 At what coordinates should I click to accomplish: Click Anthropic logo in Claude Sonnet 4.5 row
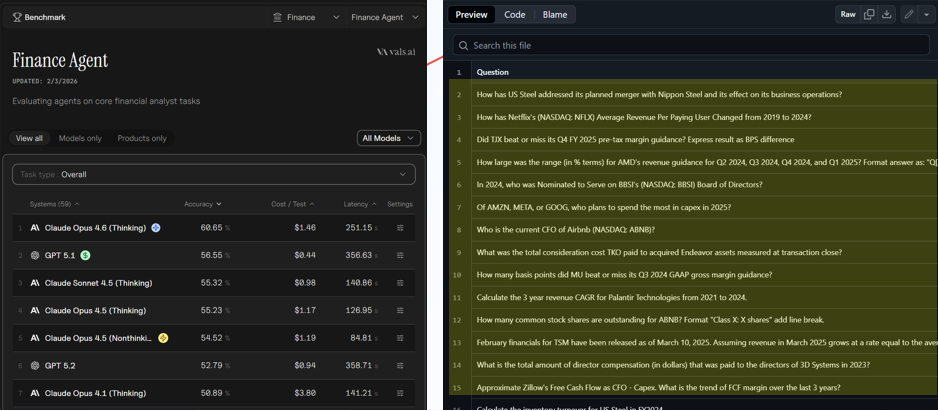[35, 283]
